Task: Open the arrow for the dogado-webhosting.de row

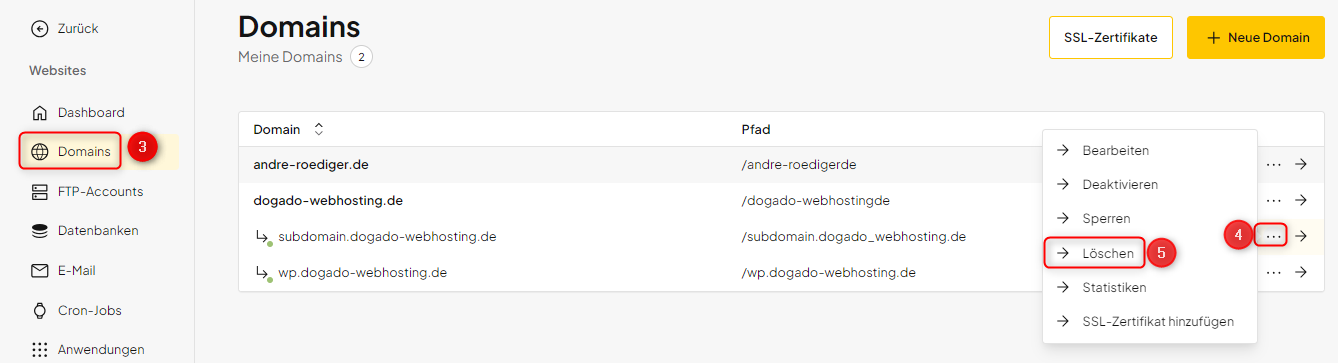Action: tap(1301, 201)
